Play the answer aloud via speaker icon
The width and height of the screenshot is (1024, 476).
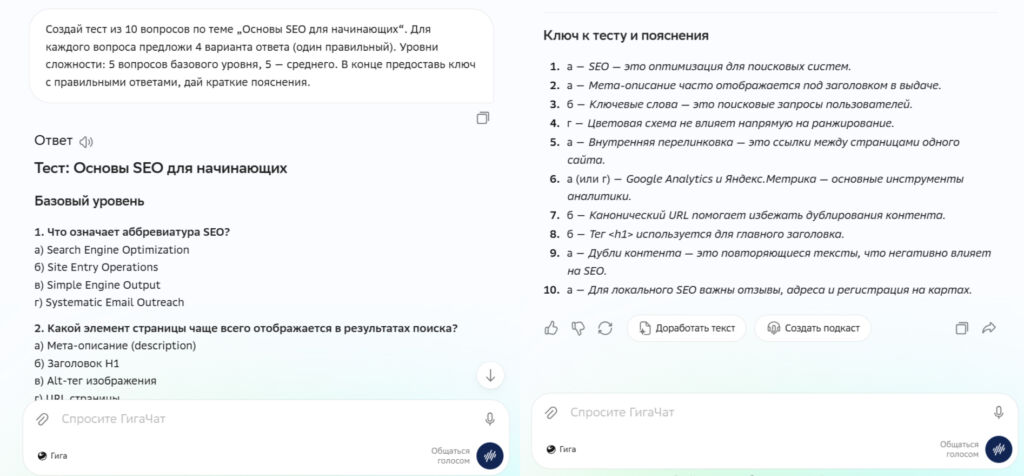86,141
